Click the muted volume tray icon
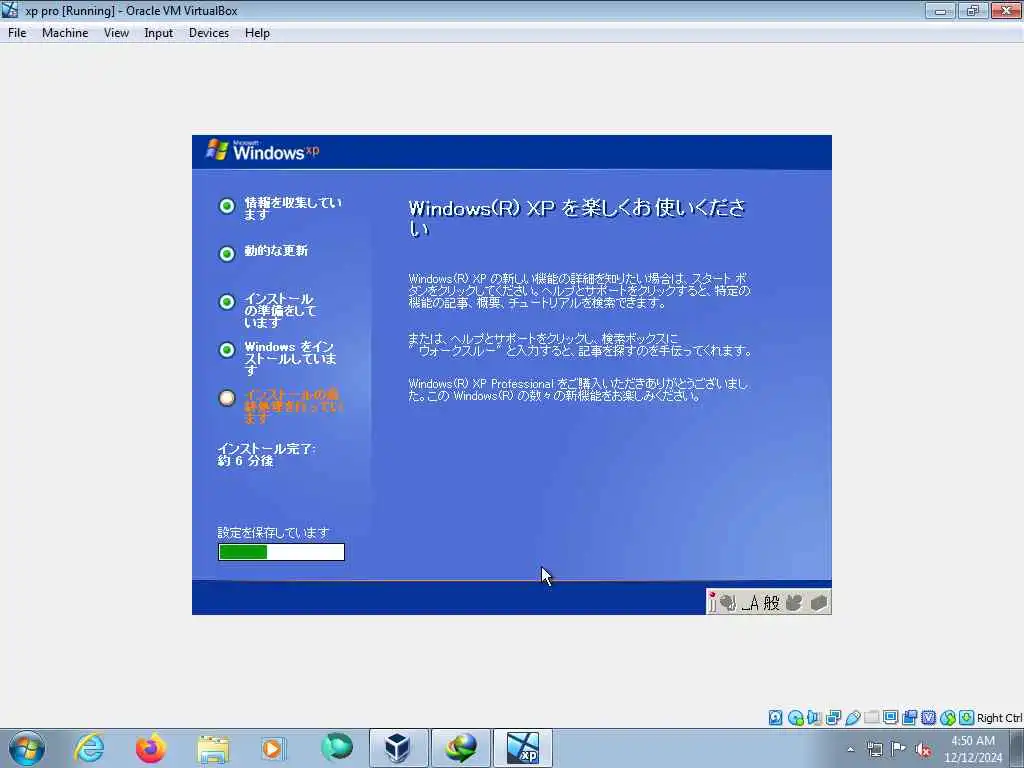Viewport: 1024px width, 768px height. coord(923,749)
